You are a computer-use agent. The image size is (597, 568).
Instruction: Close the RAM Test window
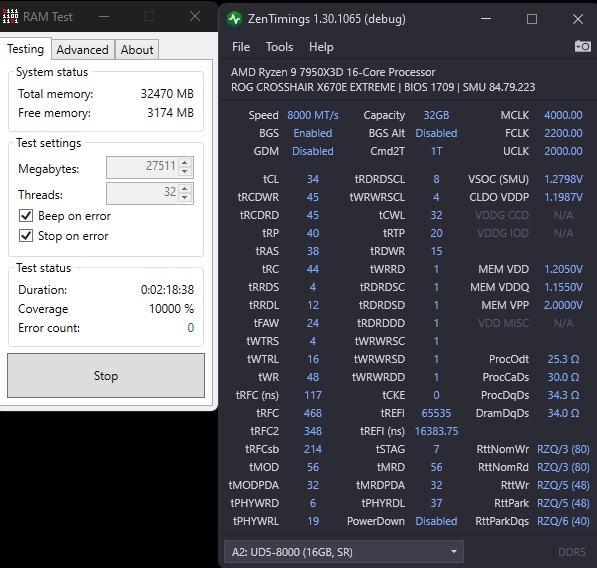tap(195, 16)
